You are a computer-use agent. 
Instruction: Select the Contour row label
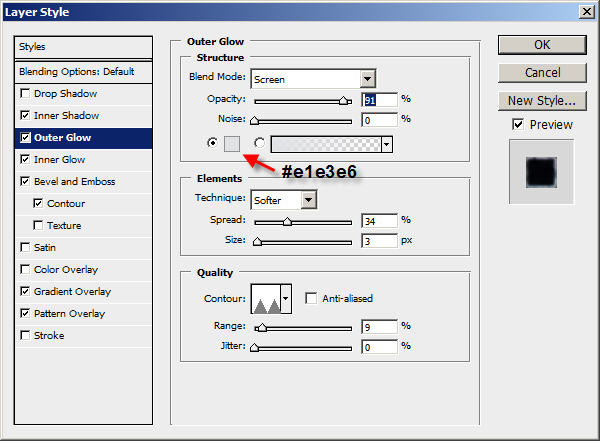click(66, 203)
